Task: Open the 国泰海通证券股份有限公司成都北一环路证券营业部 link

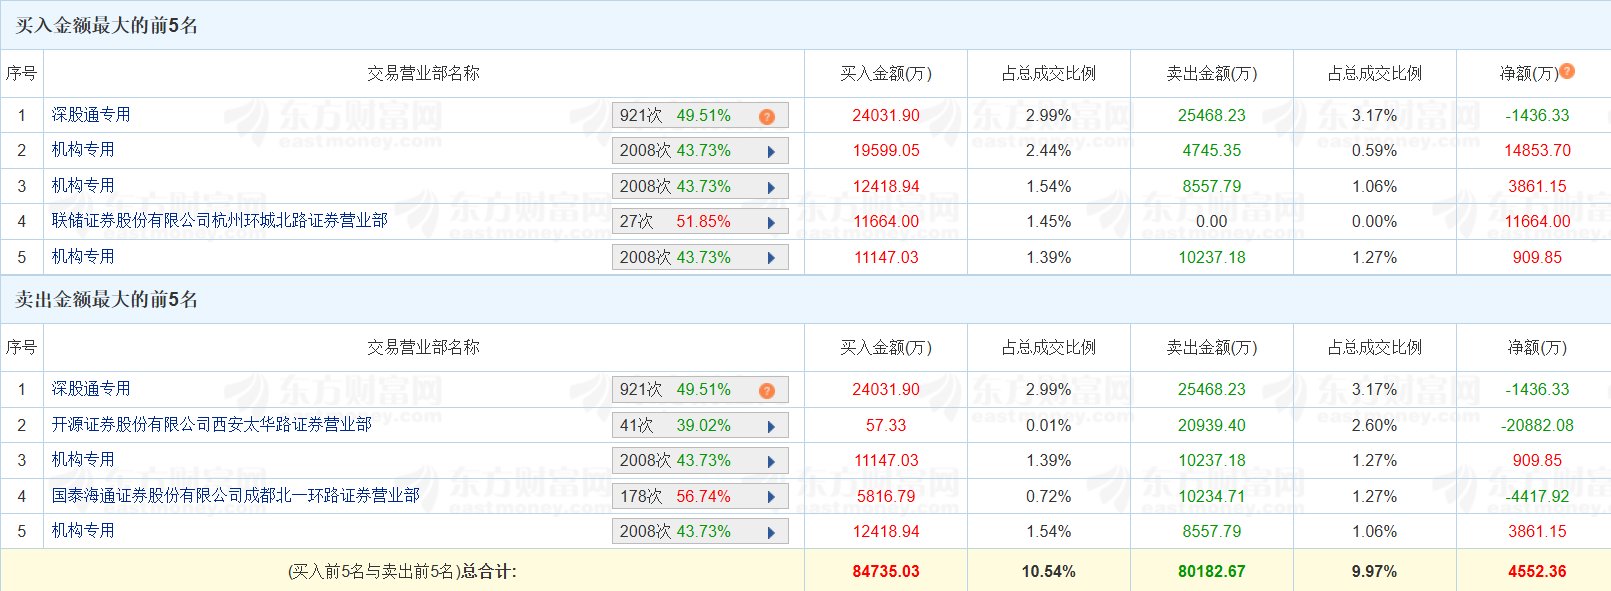Action: pyautogui.click(x=235, y=495)
